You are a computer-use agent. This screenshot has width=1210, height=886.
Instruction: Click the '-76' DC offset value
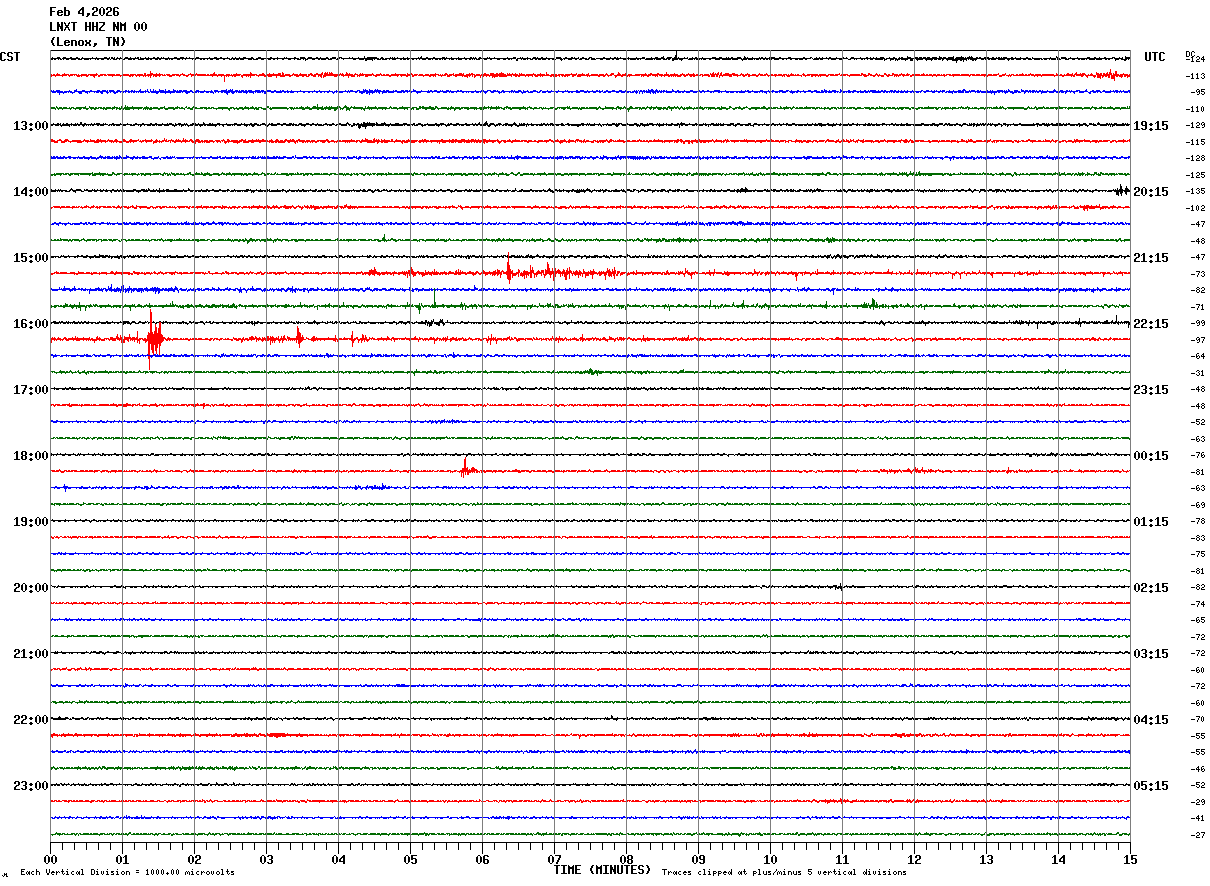[x=1197, y=455]
